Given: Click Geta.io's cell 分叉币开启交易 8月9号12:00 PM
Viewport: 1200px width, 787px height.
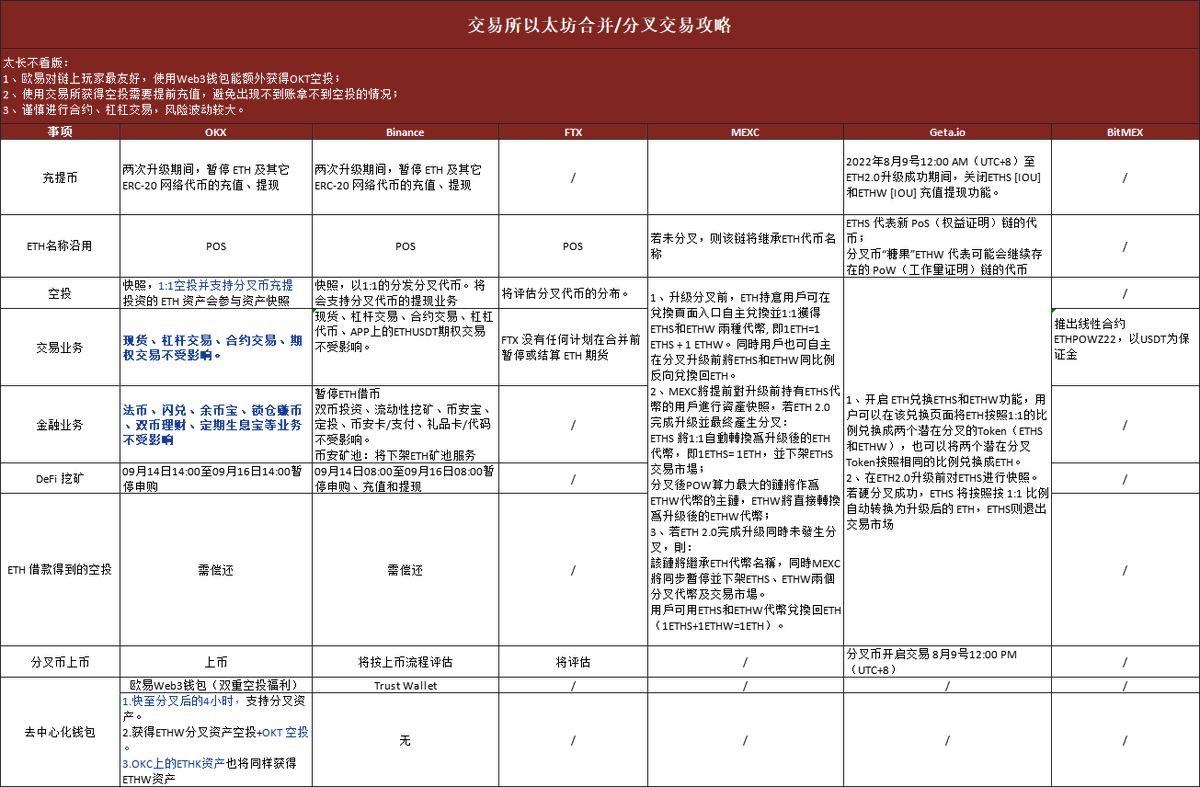Looking at the screenshot, I should 947,662.
